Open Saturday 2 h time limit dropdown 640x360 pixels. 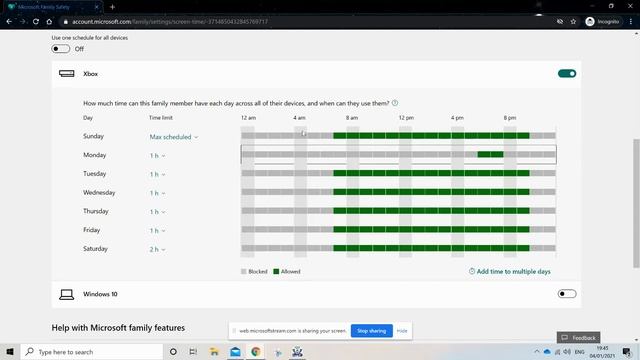157,249
